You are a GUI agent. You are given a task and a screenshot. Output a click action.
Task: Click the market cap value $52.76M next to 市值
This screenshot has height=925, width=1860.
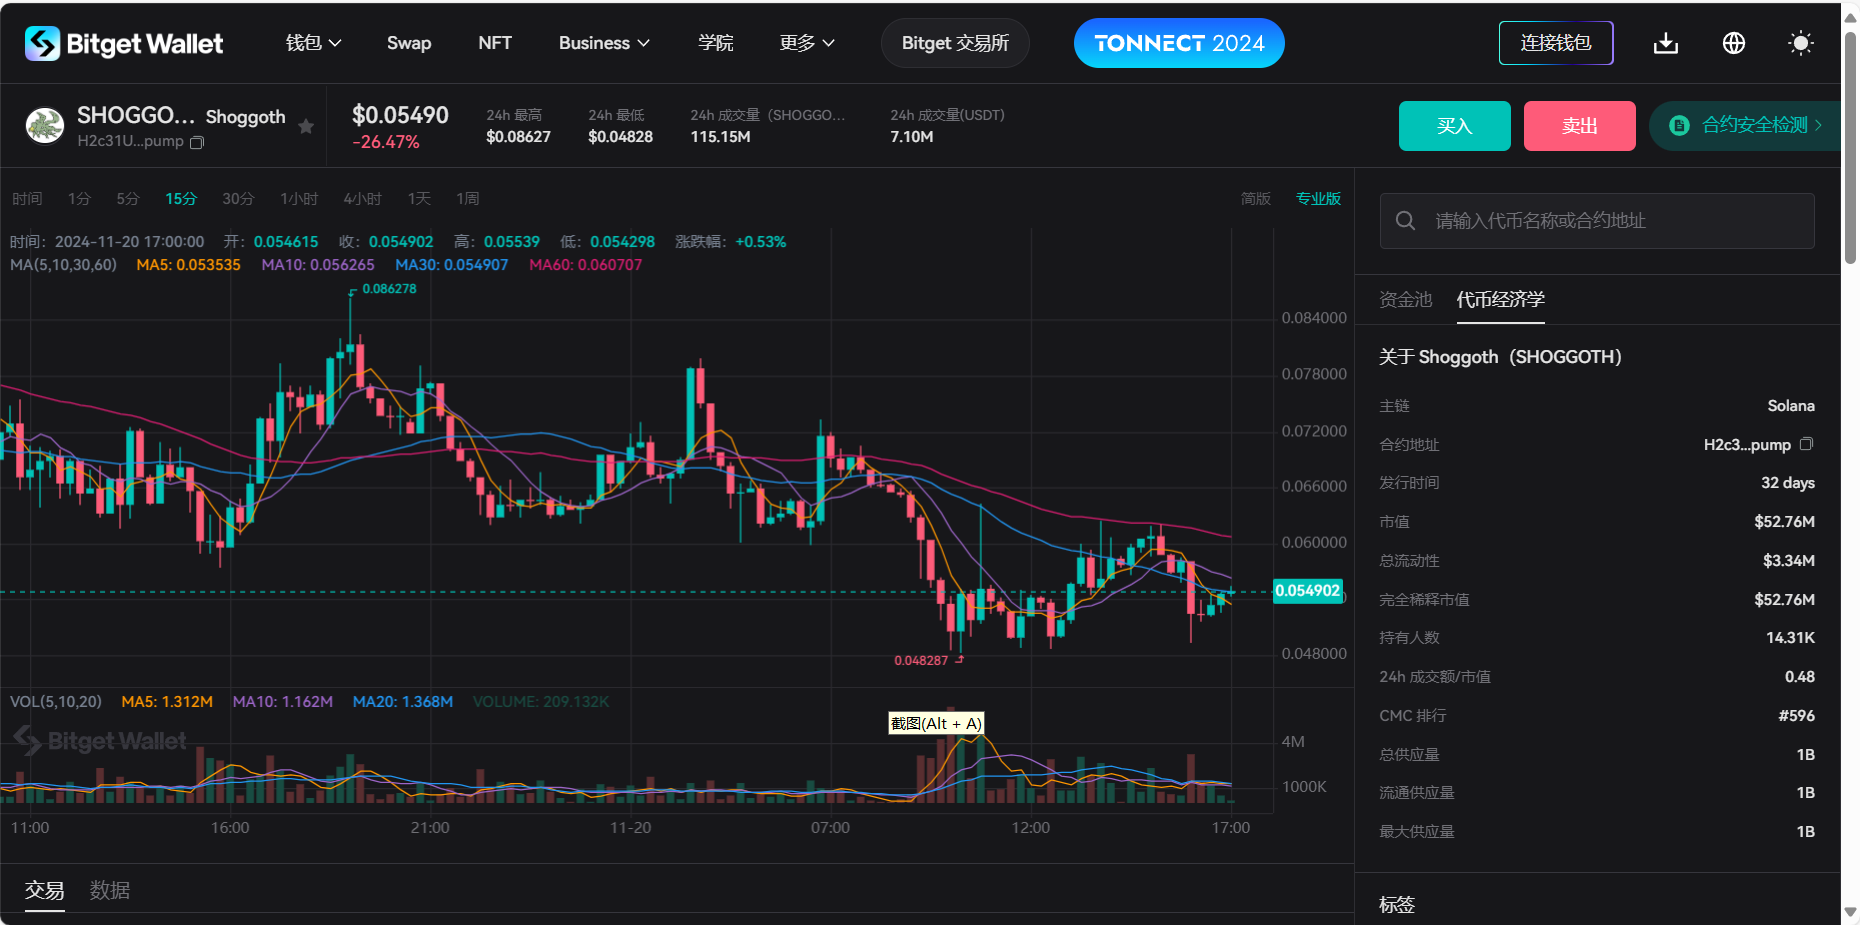click(x=1784, y=522)
